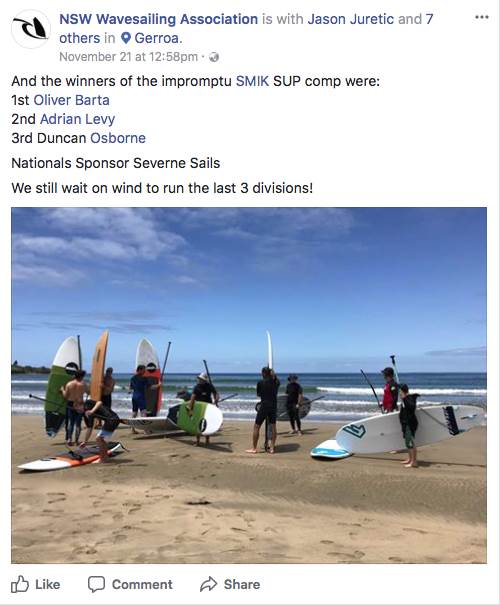500x605 pixels.
Task: Open the post options three-dot menu
Action: tap(482, 17)
